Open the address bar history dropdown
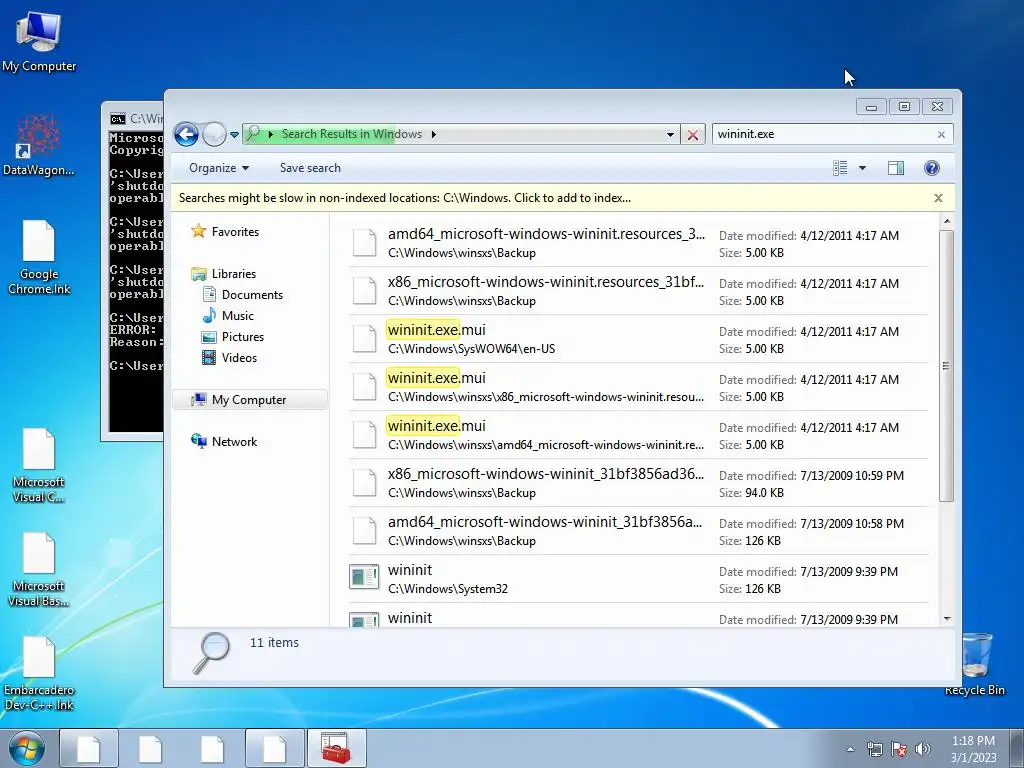Viewport: 1024px width, 768px height. [670, 135]
